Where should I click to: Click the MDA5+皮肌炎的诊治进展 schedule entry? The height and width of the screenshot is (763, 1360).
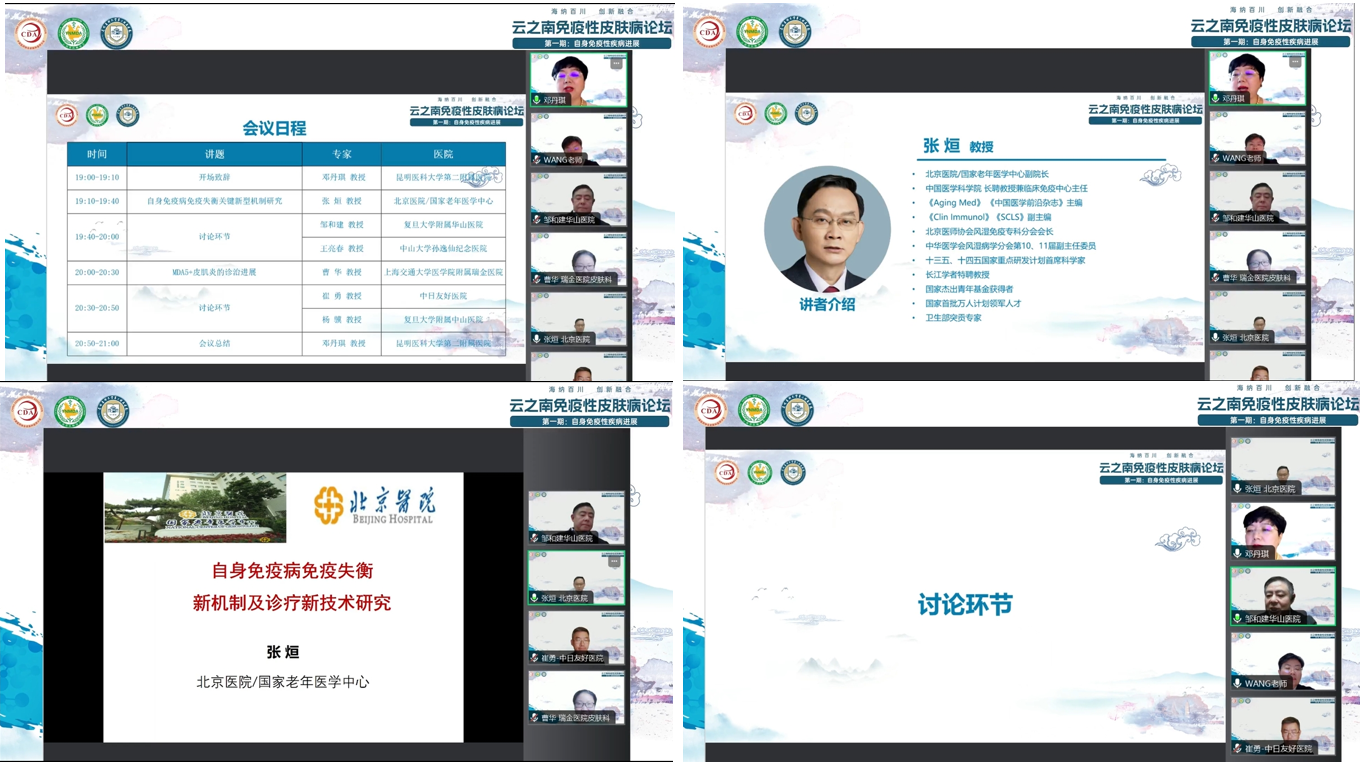(214, 272)
